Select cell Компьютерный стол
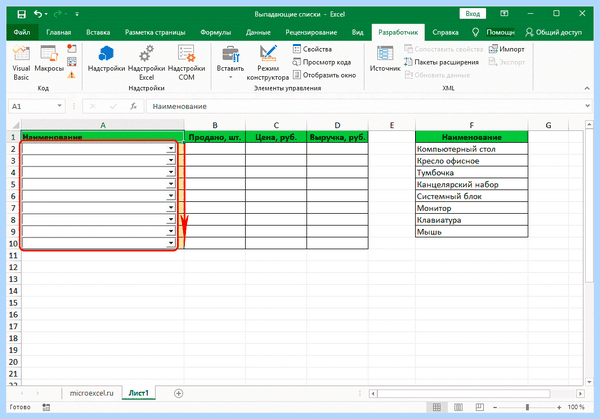 click(471, 149)
